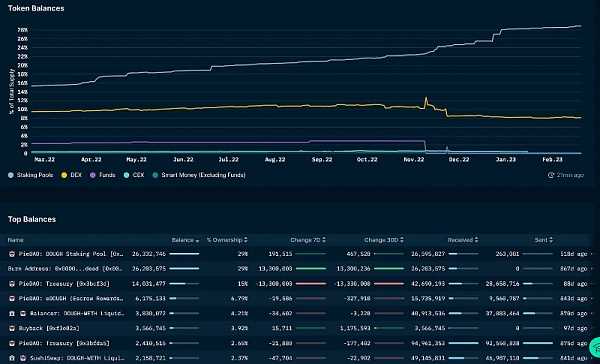
Task: Open the green floating chat widget
Action: pos(595,348)
